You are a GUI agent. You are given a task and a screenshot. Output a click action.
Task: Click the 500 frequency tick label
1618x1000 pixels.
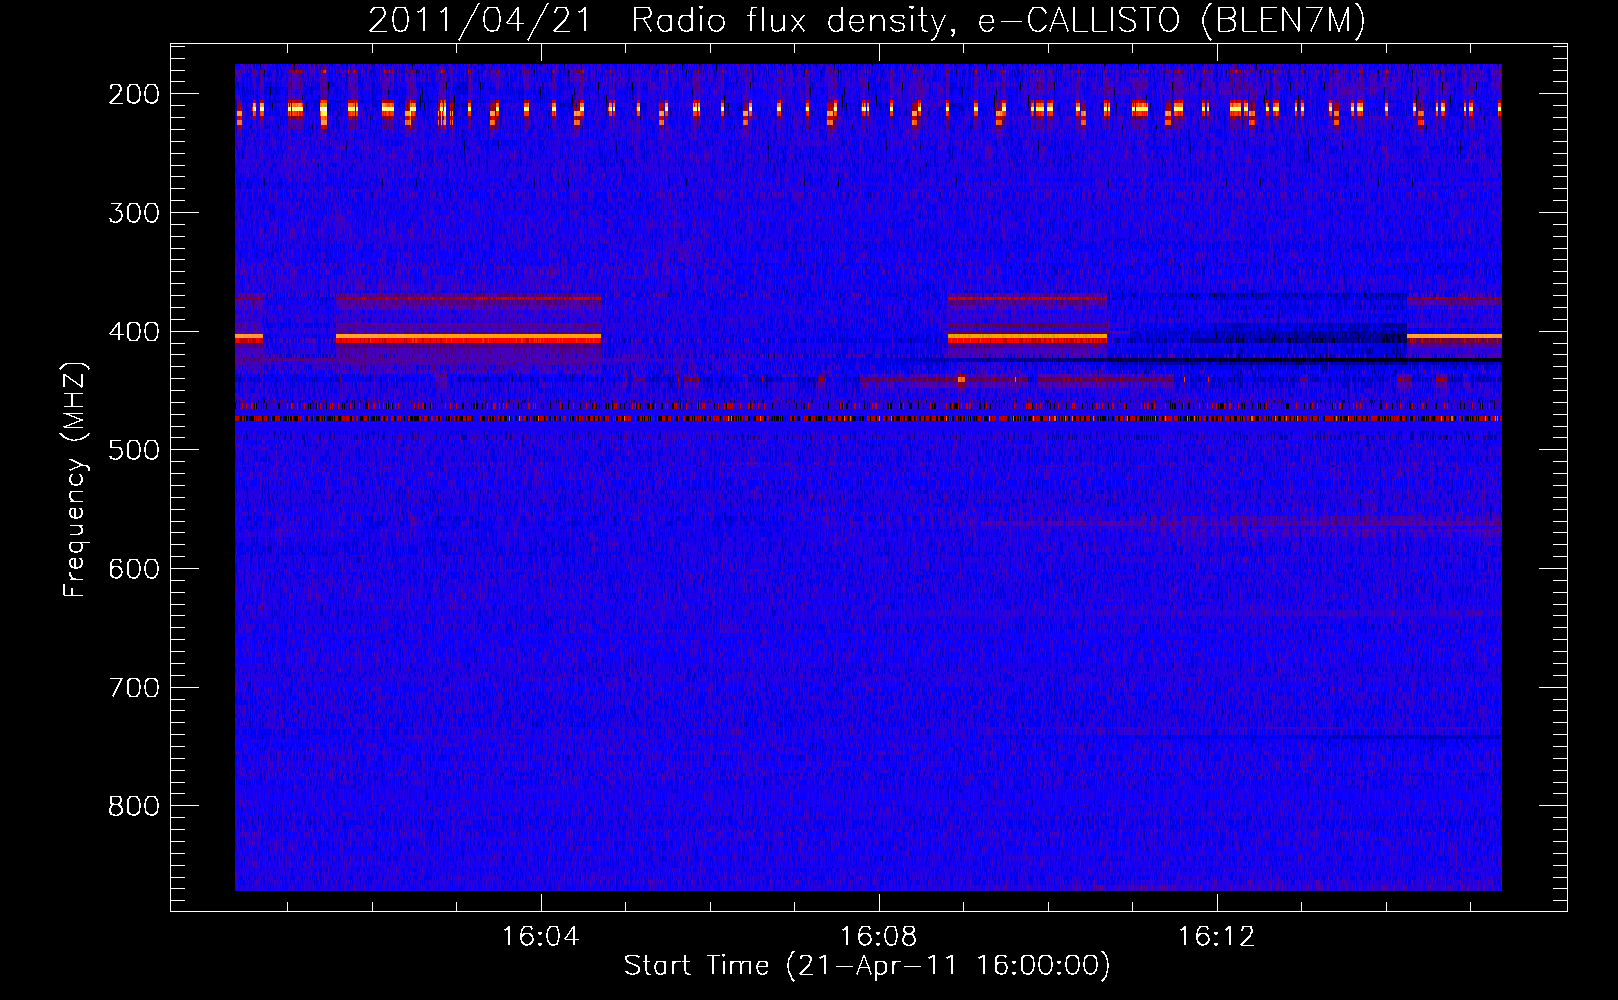click(x=134, y=450)
